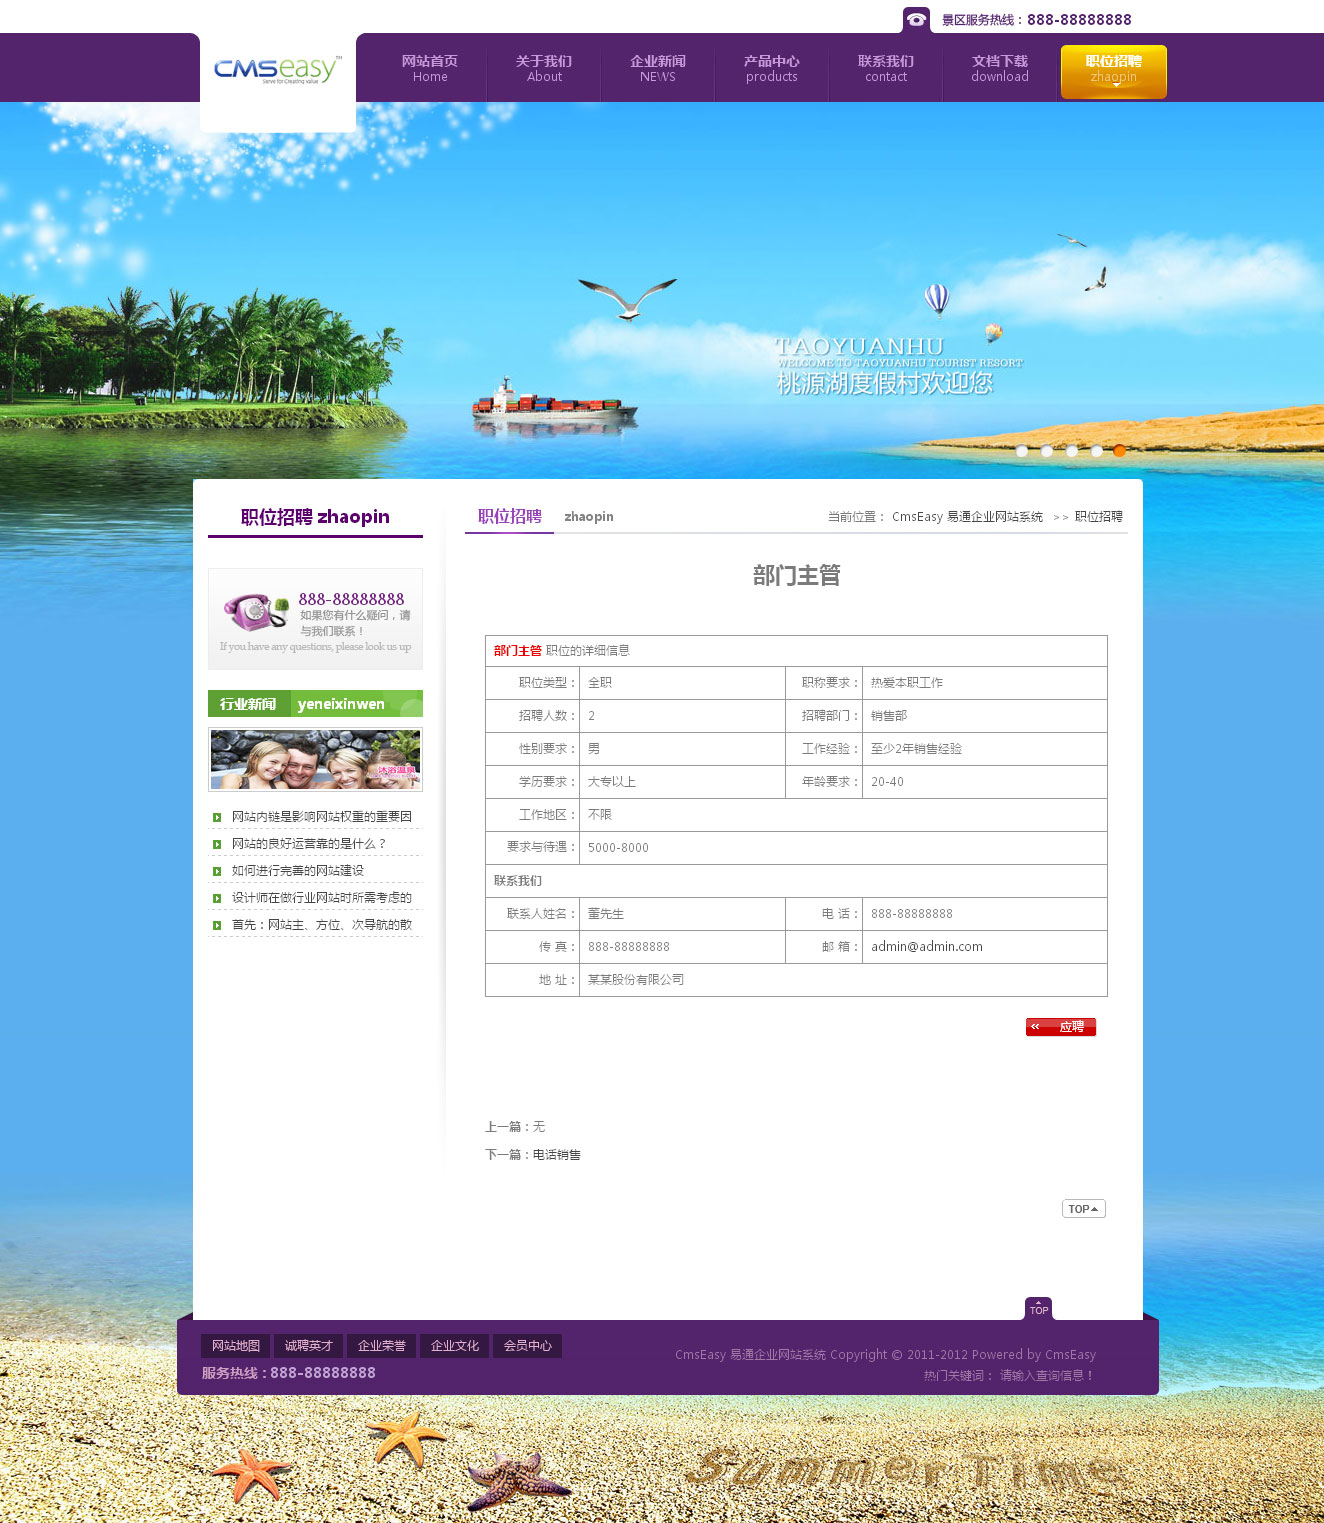Expand the 职位招聘 zhaopin highlighted menu
The image size is (1324, 1523).
coord(1113,71)
